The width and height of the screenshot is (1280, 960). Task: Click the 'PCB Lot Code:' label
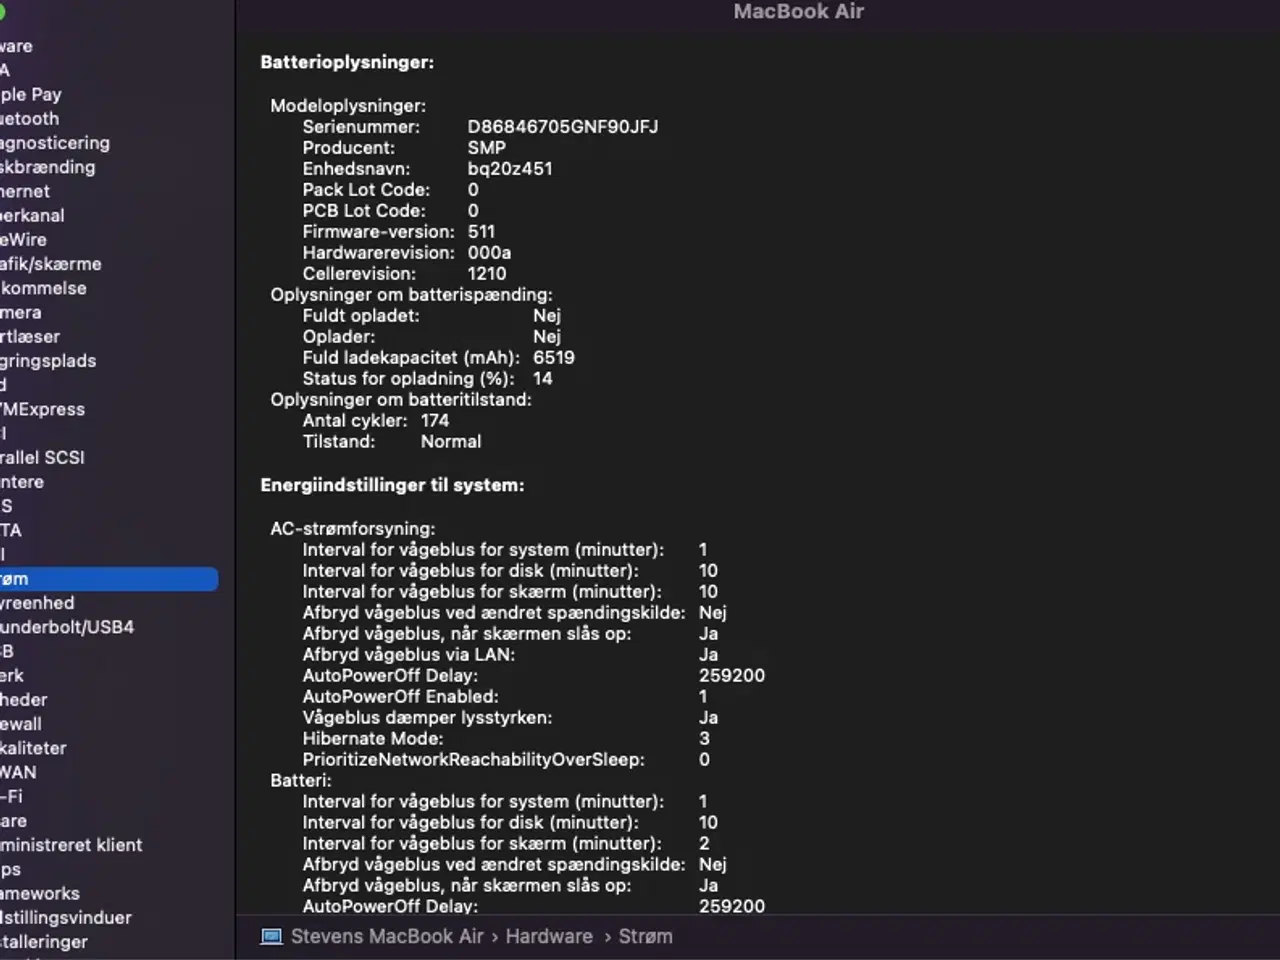(x=364, y=211)
